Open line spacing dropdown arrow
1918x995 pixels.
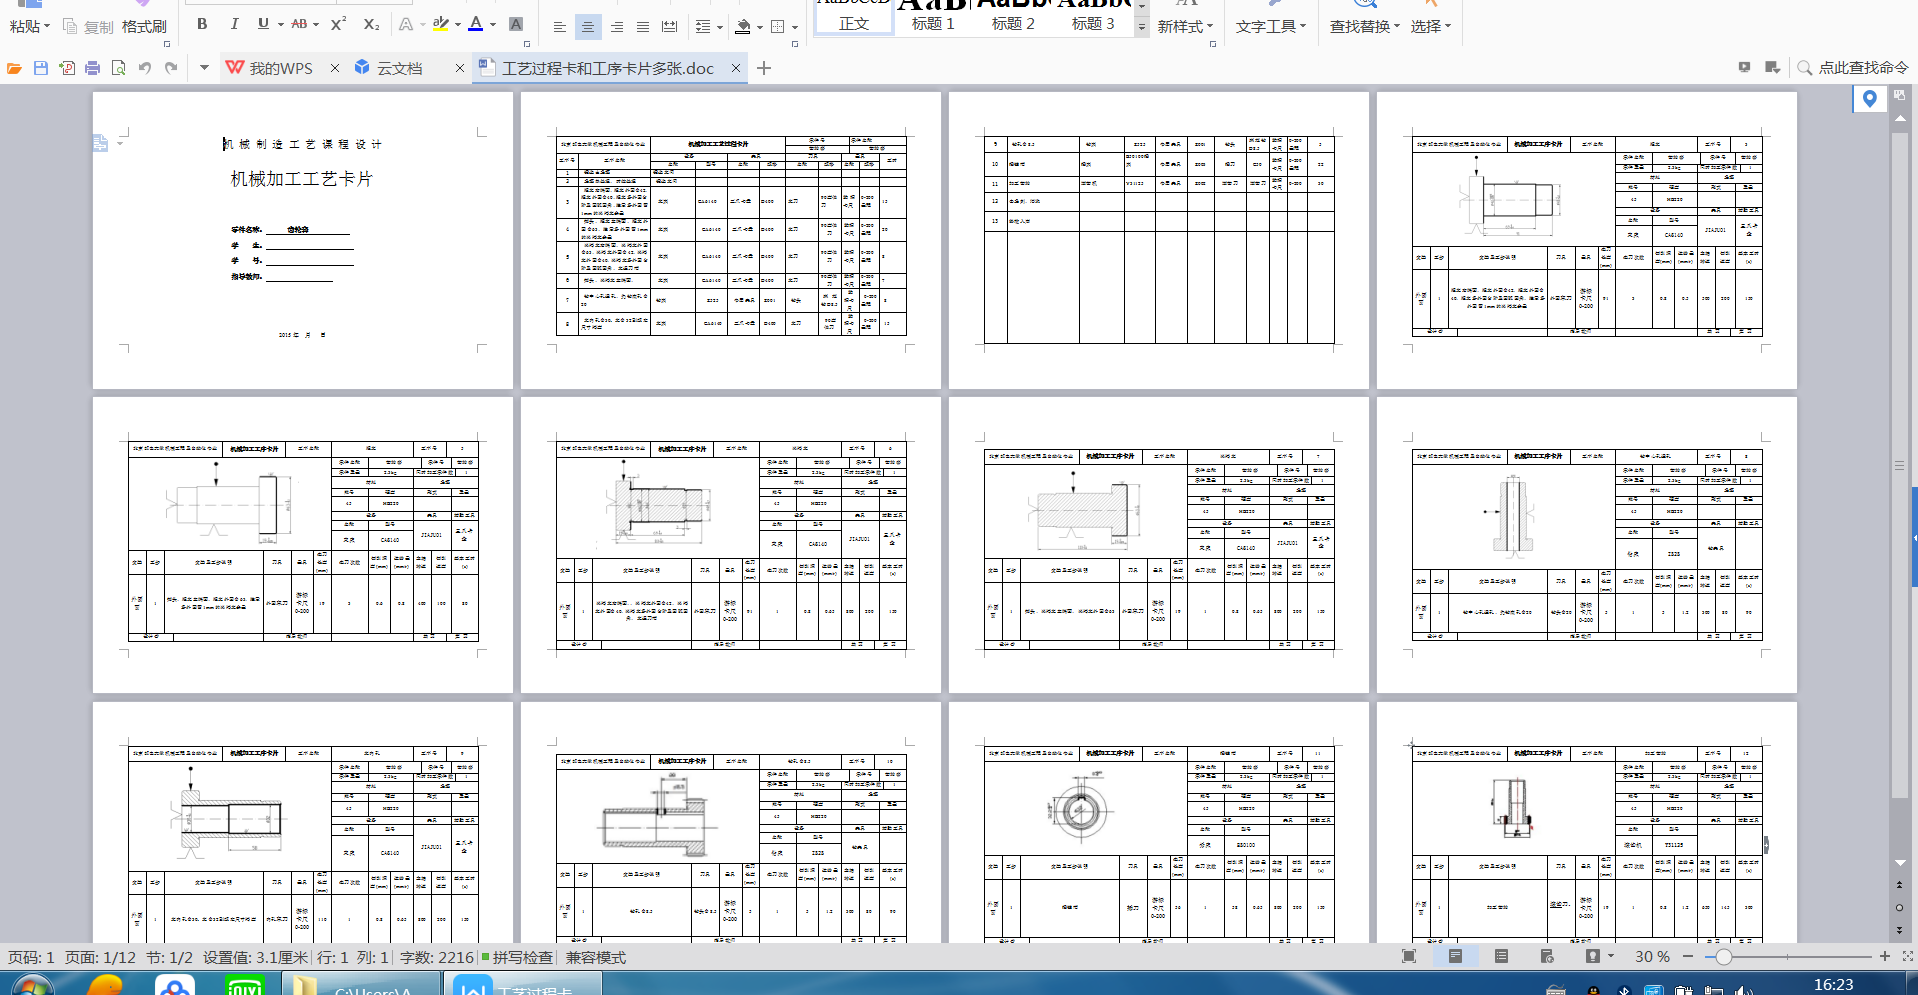[720, 28]
